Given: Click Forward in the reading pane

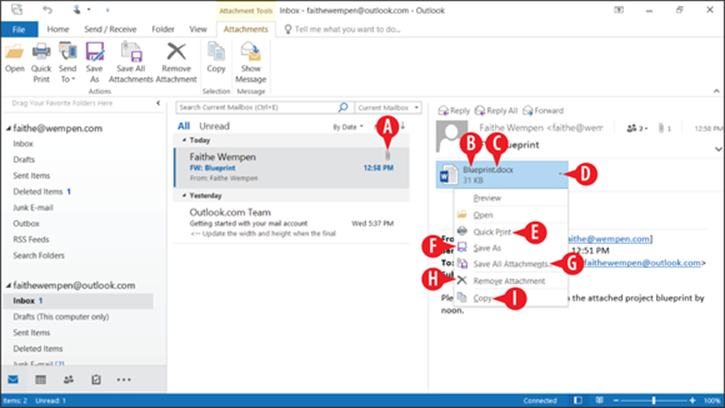Looking at the screenshot, I should pyautogui.click(x=543, y=111).
